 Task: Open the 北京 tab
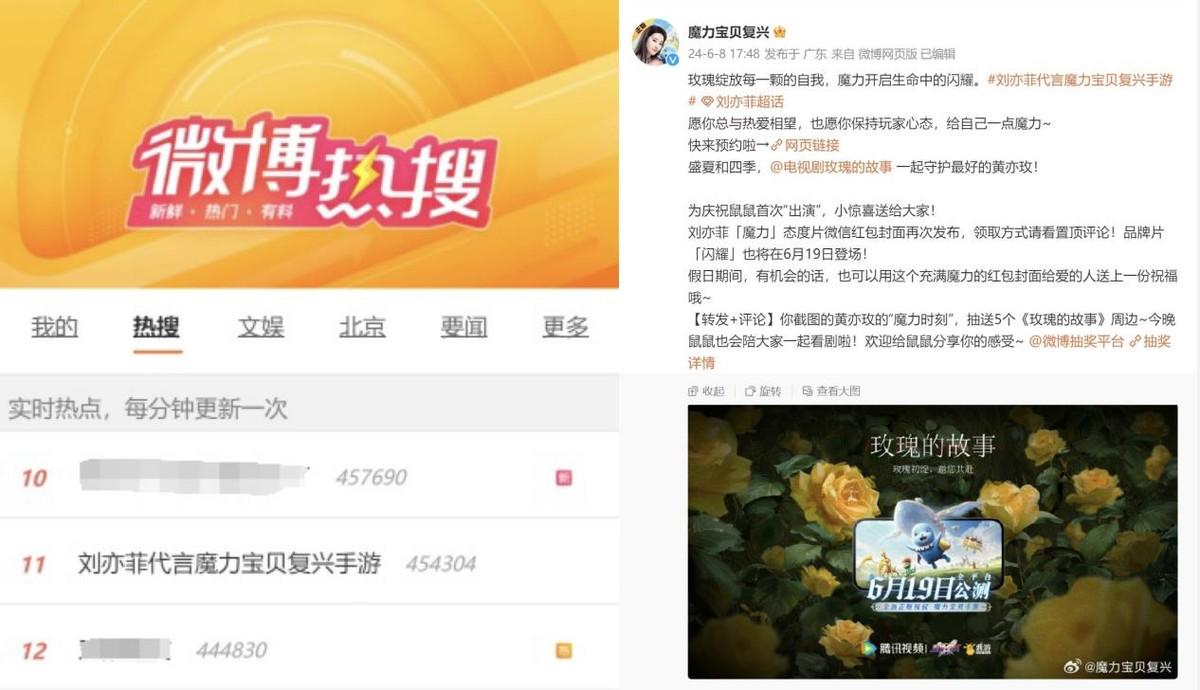362,326
